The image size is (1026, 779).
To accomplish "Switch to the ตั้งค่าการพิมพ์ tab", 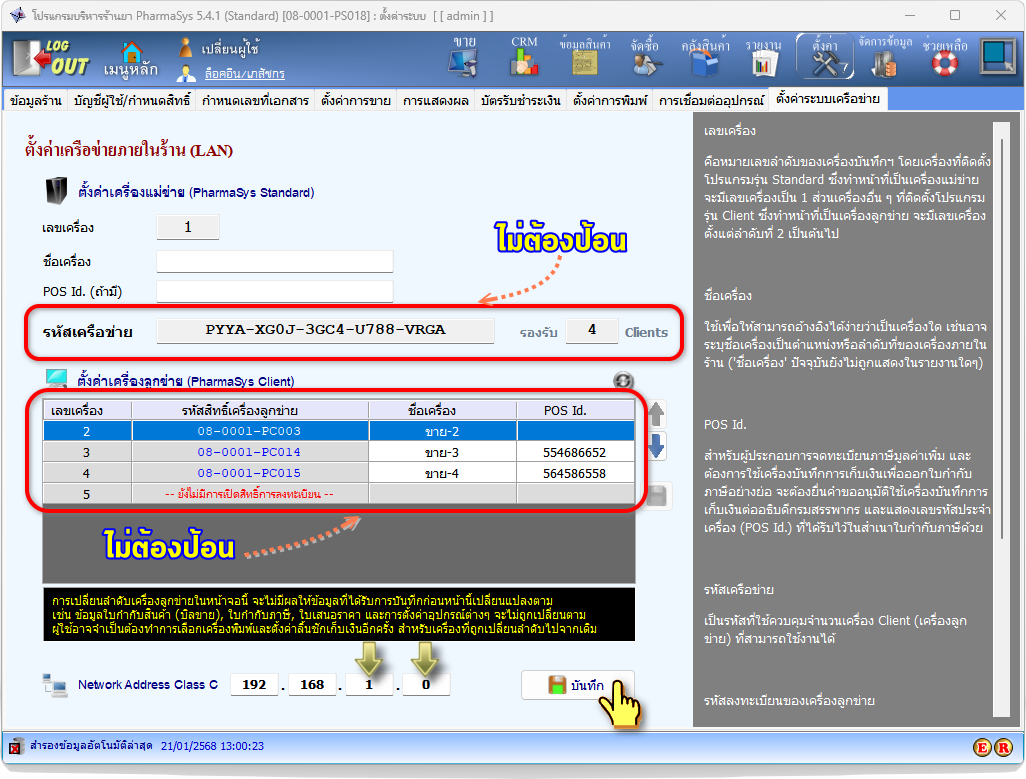I will coord(610,100).
